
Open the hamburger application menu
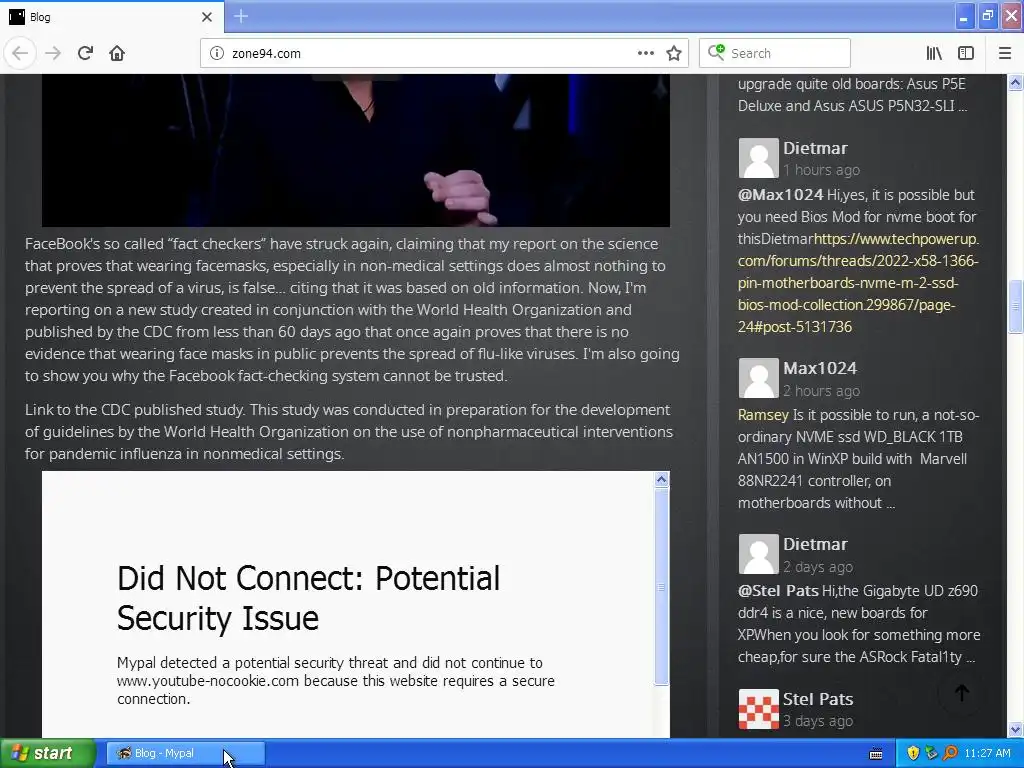coord(1005,53)
